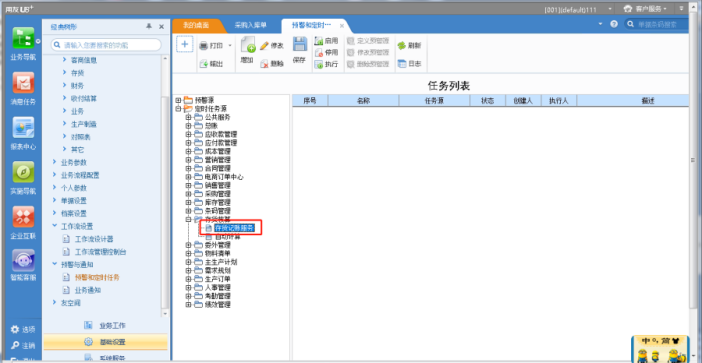Click the help question mark icon

click(614, 24)
